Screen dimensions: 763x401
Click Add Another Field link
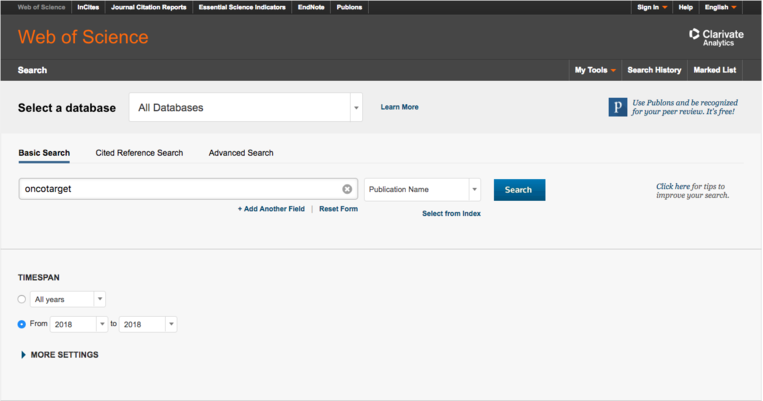coord(271,209)
